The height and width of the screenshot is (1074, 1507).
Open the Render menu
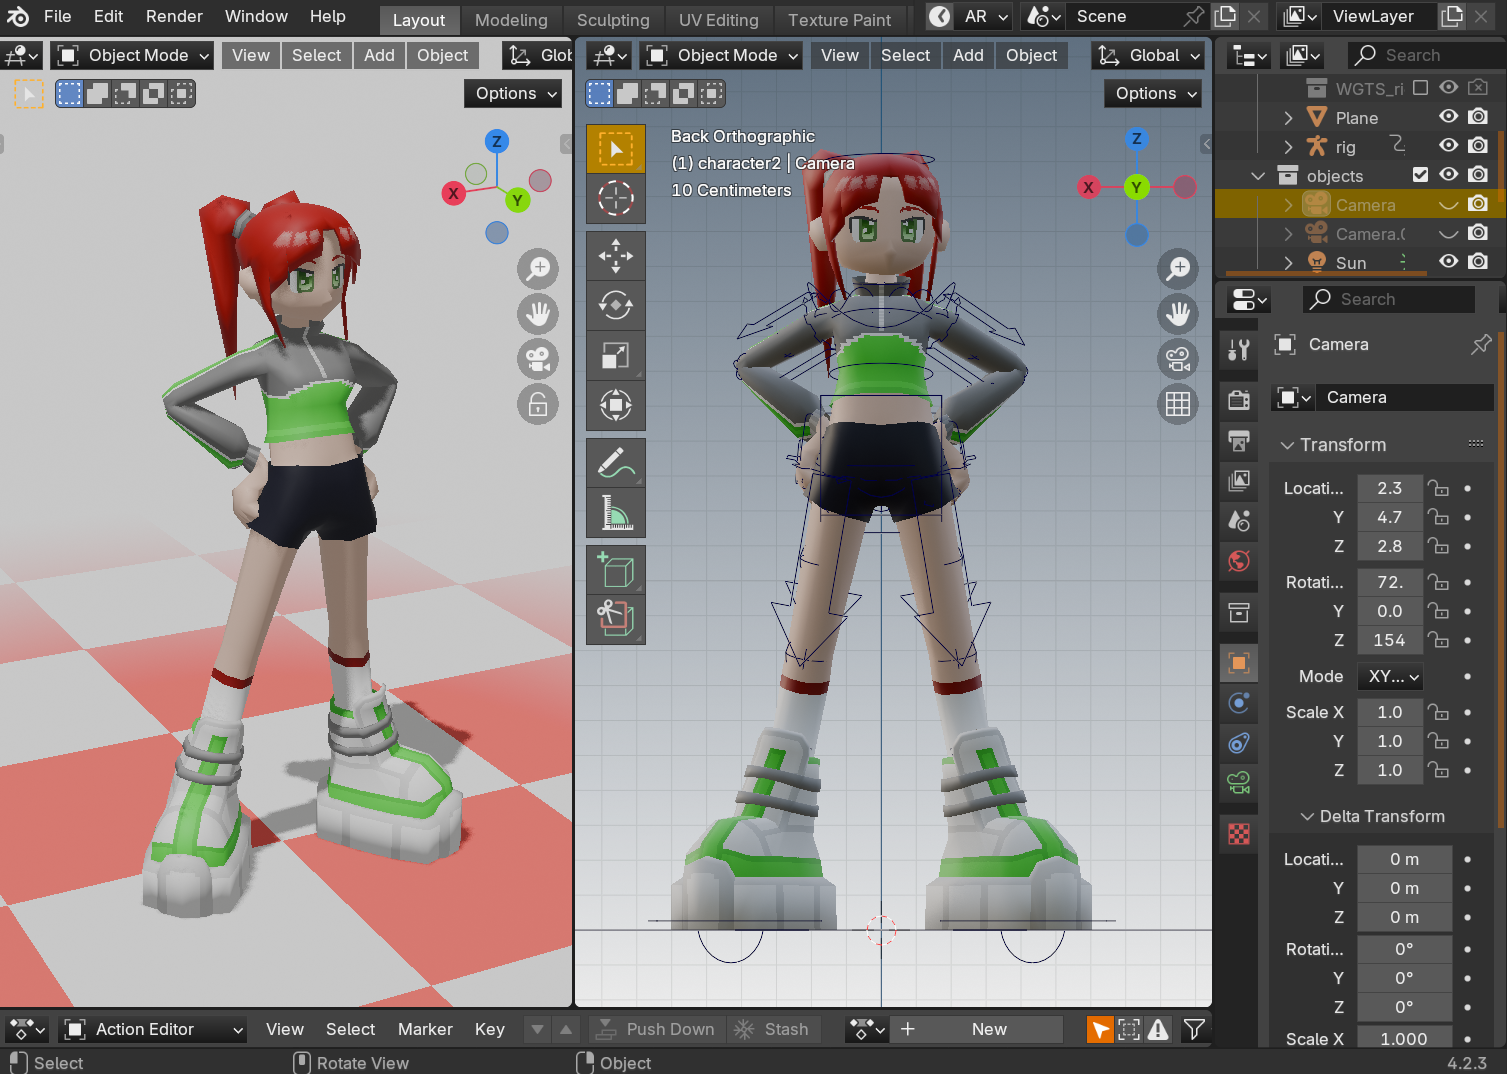(x=174, y=17)
